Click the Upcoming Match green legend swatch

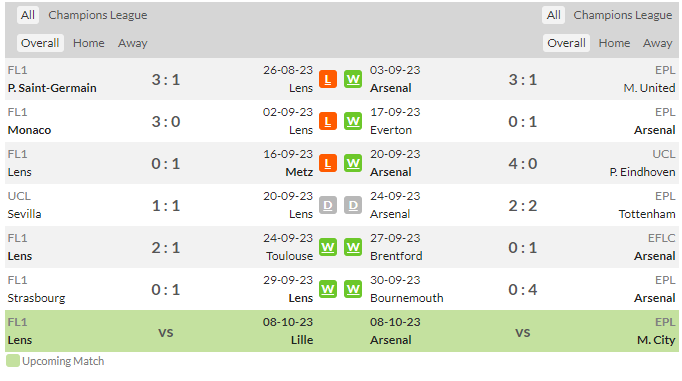tap(13, 361)
